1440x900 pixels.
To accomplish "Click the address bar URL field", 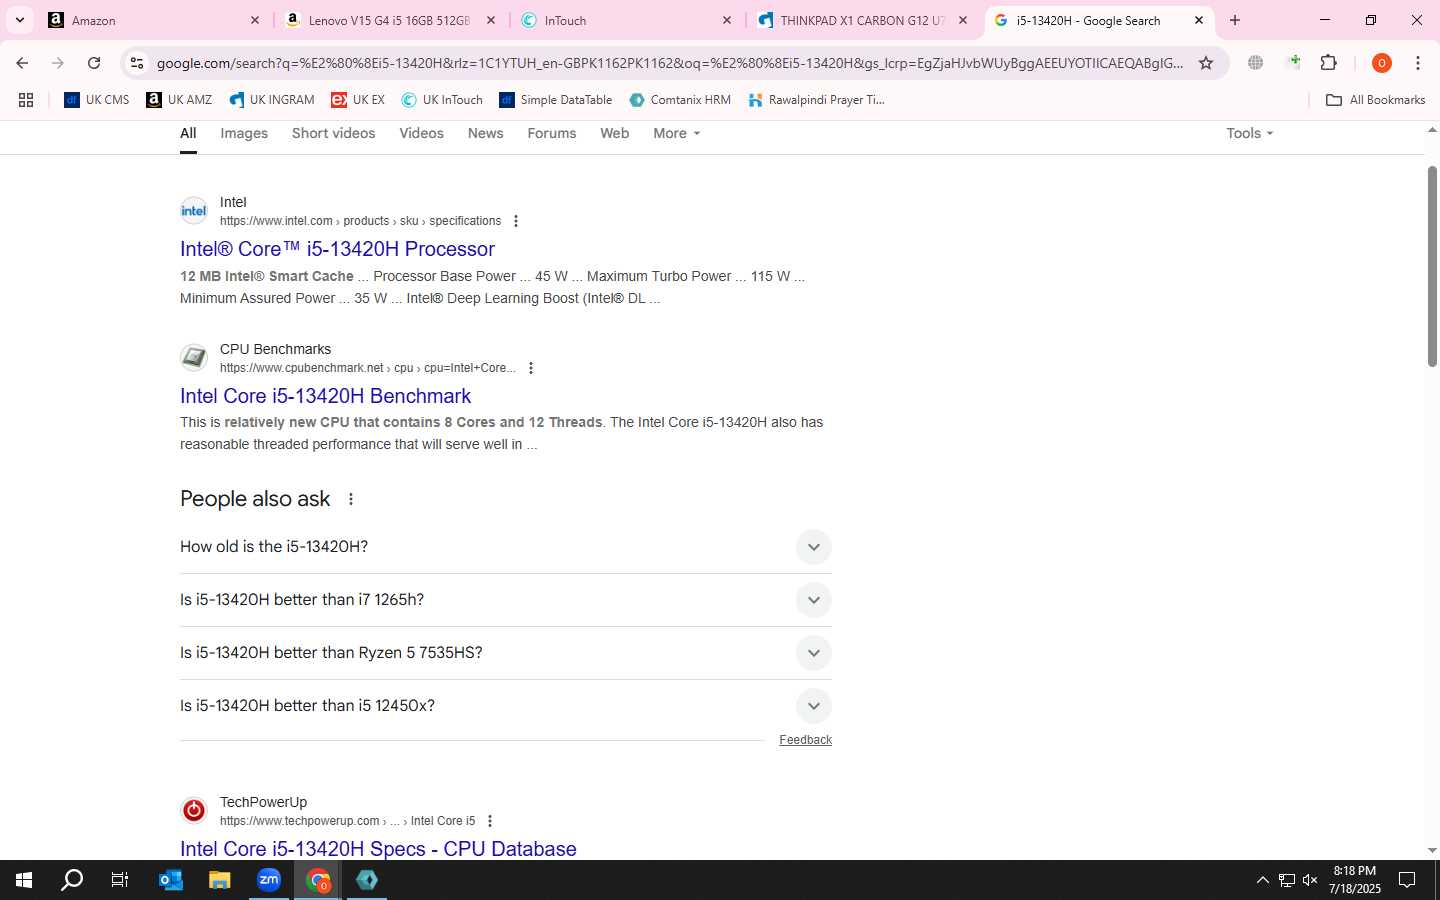I will pos(670,63).
